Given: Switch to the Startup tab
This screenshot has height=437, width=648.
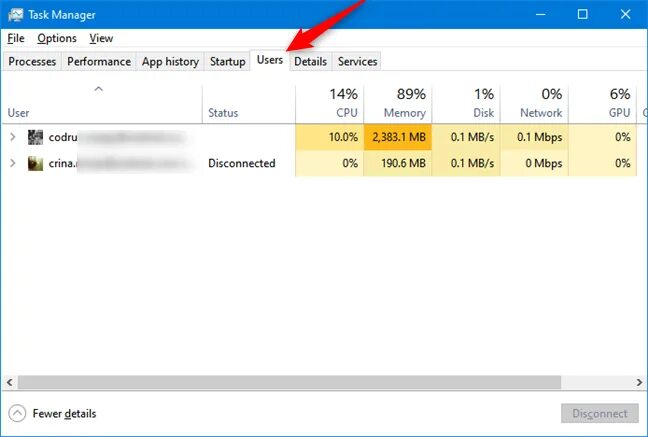Looking at the screenshot, I should pyautogui.click(x=227, y=61).
